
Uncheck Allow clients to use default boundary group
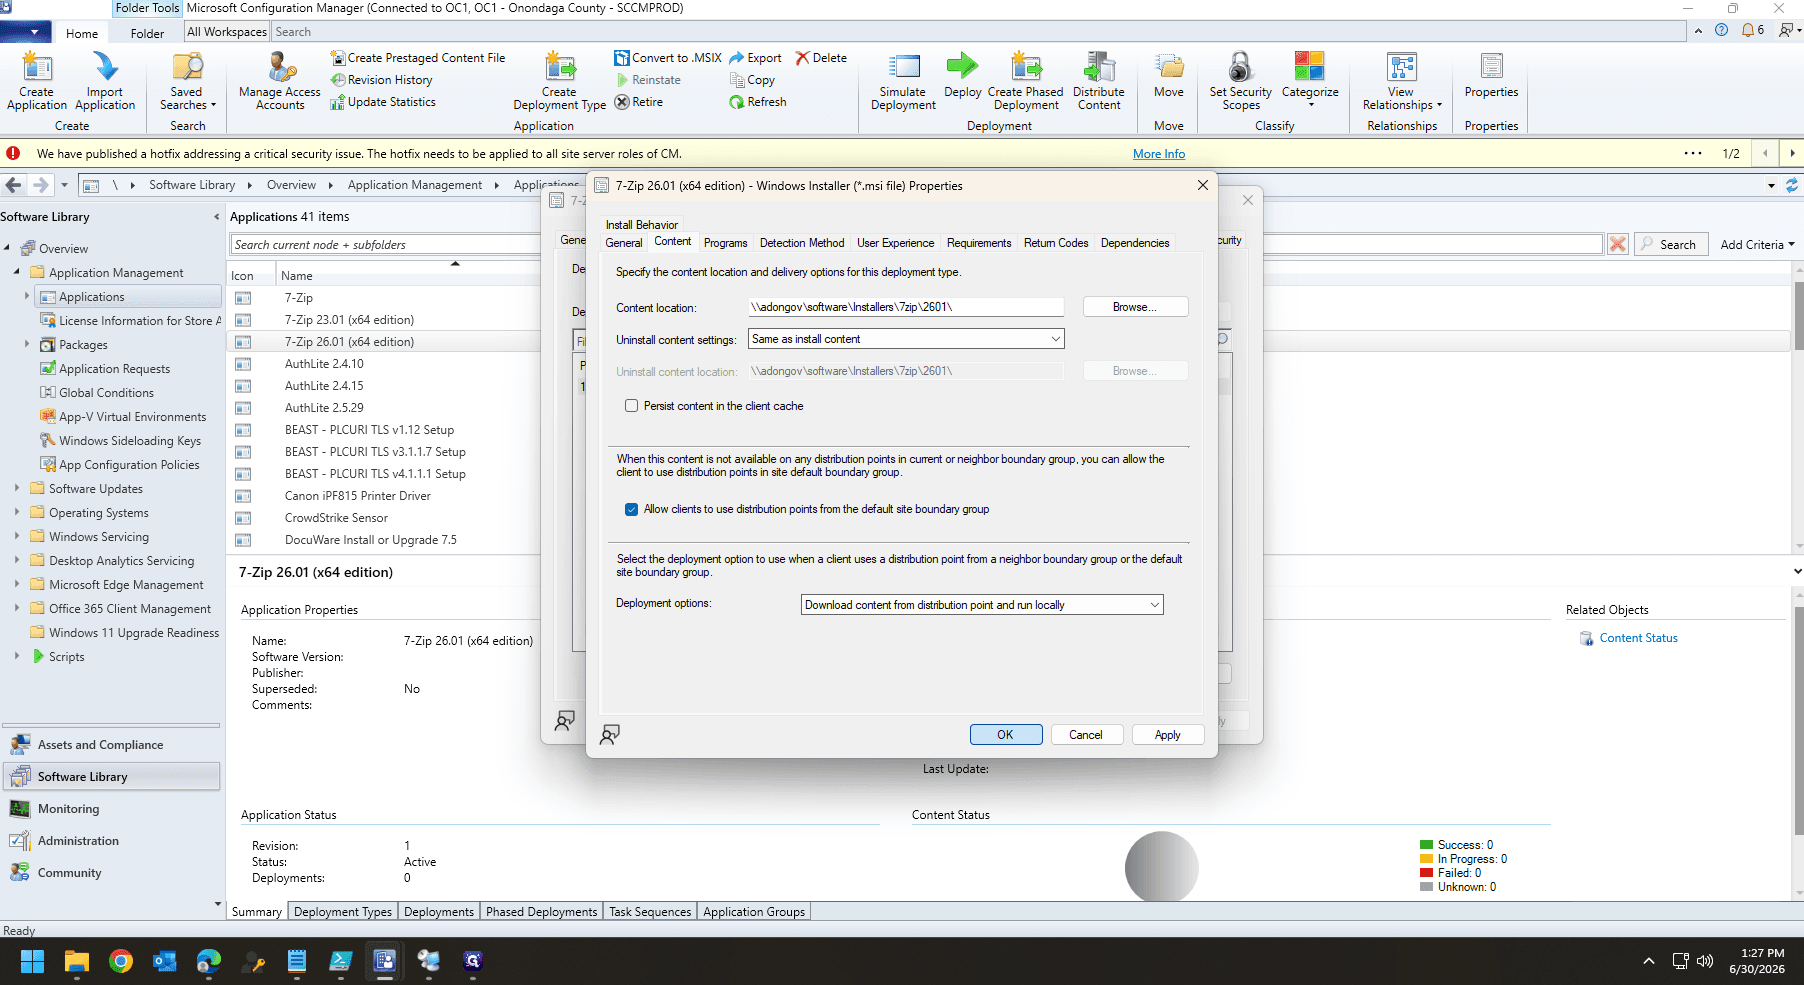631,509
